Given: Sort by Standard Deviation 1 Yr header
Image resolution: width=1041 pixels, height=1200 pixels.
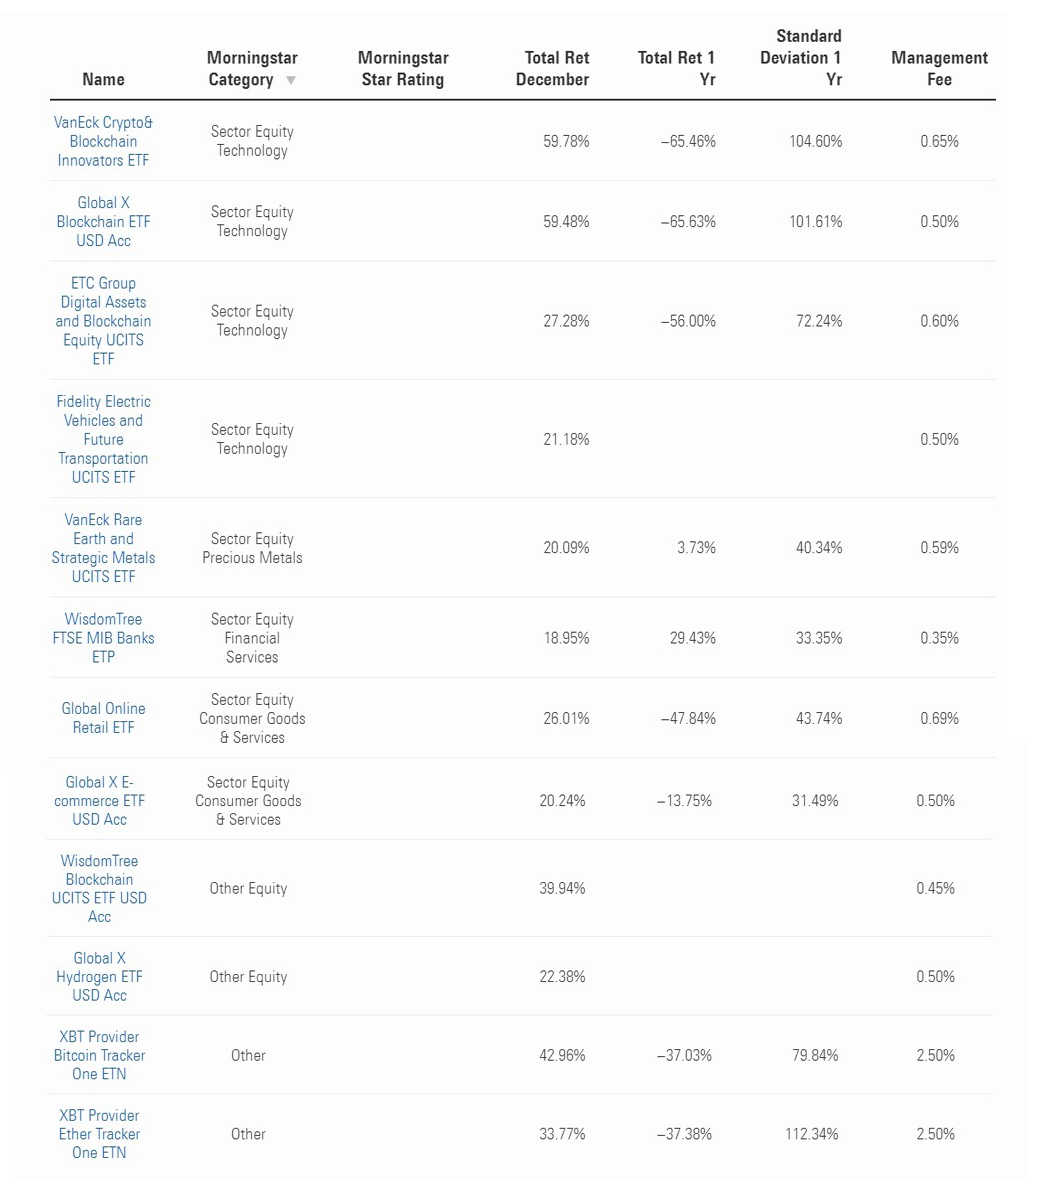Looking at the screenshot, I should [800, 58].
